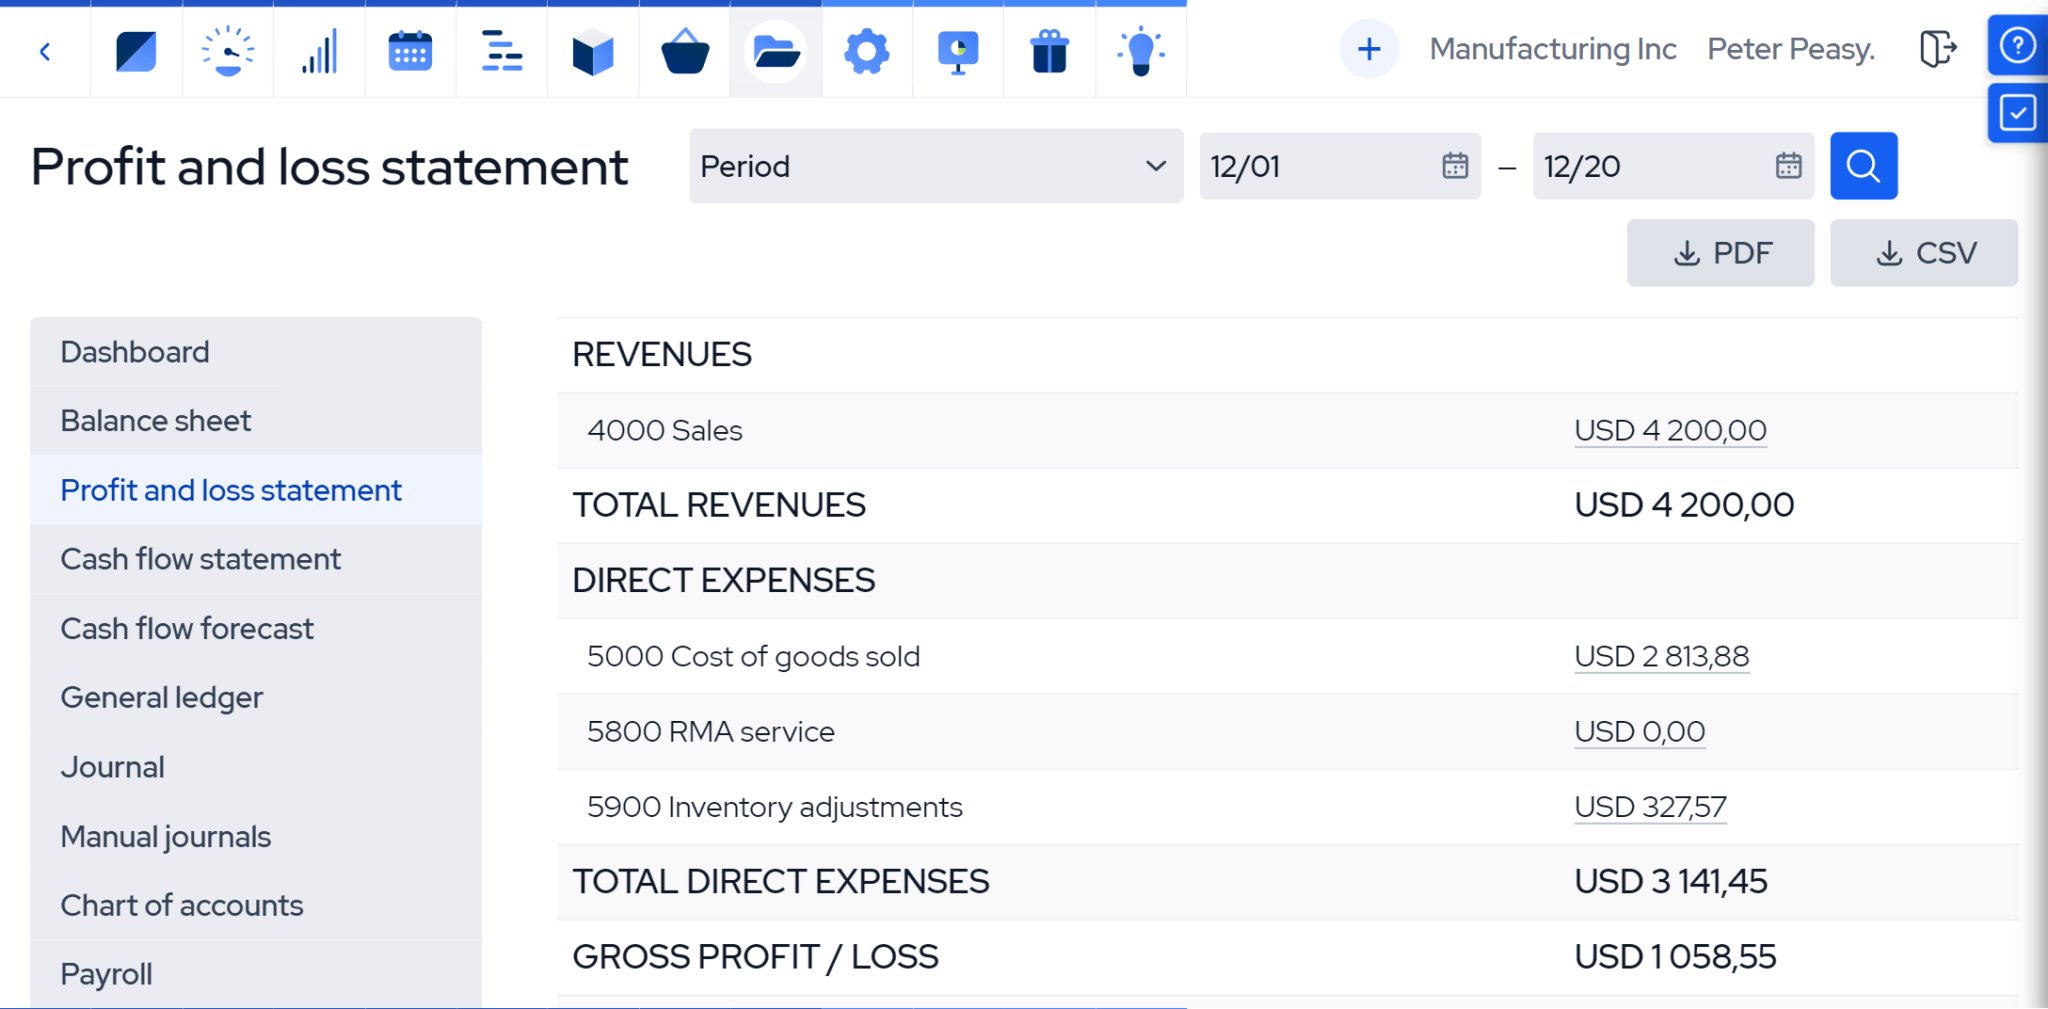Click the log out door icon
Viewport: 2048px width, 1009px height.
(1937, 48)
